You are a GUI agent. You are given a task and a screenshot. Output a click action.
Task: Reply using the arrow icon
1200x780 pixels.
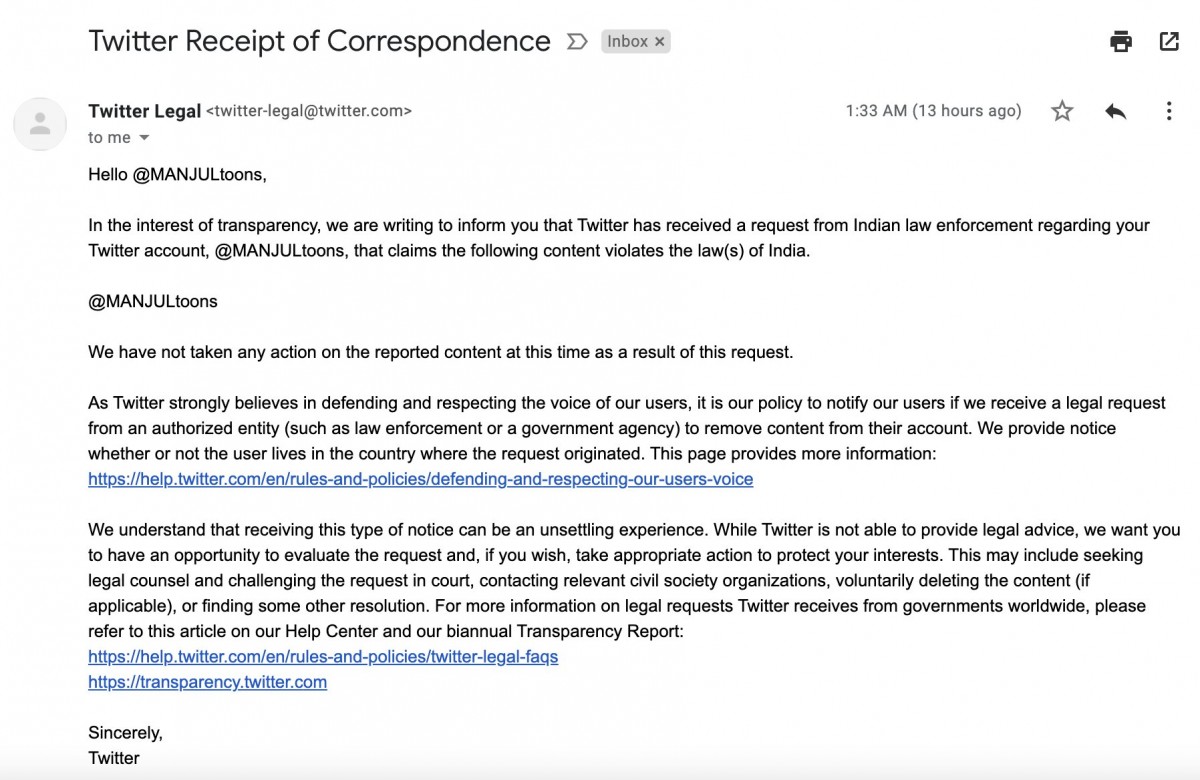point(1115,111)
